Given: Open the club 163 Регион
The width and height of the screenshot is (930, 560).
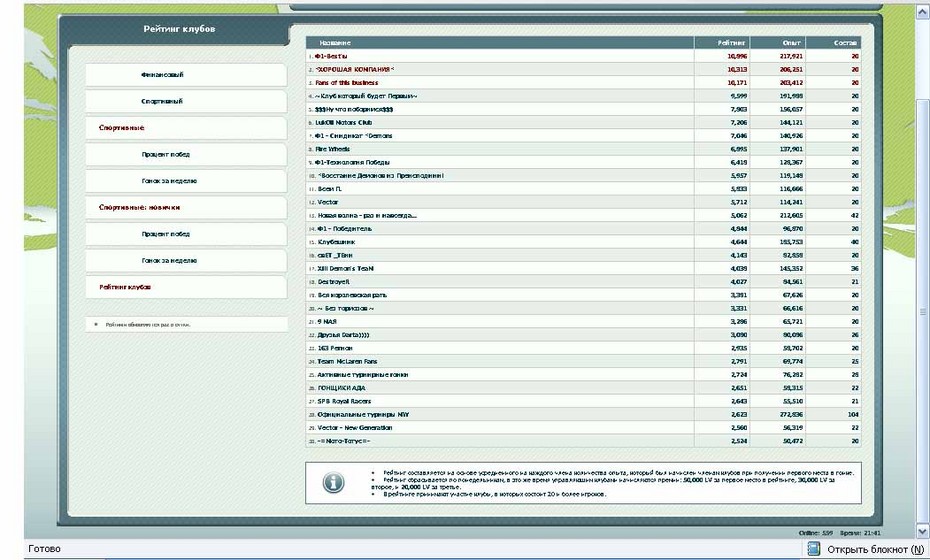Looking at the screenshot, I should coord(335,348).
